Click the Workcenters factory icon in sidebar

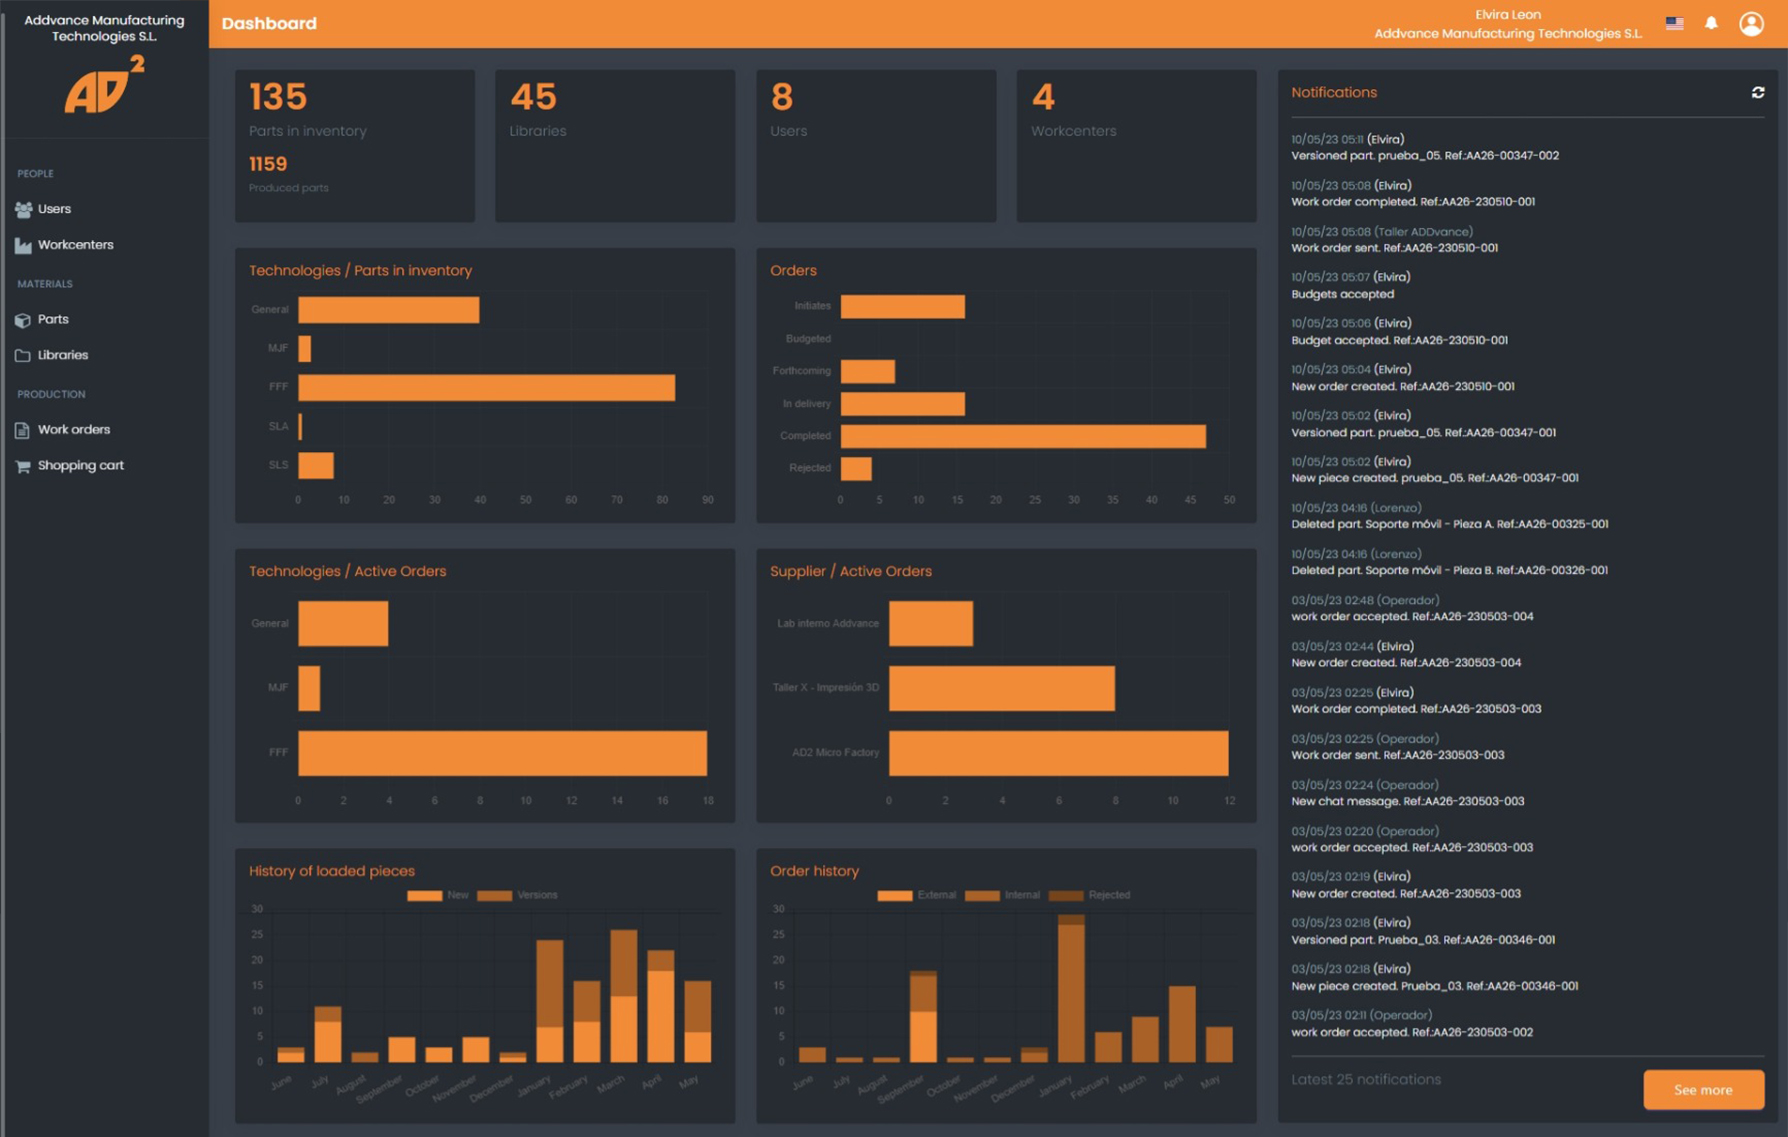coord(23,245)
